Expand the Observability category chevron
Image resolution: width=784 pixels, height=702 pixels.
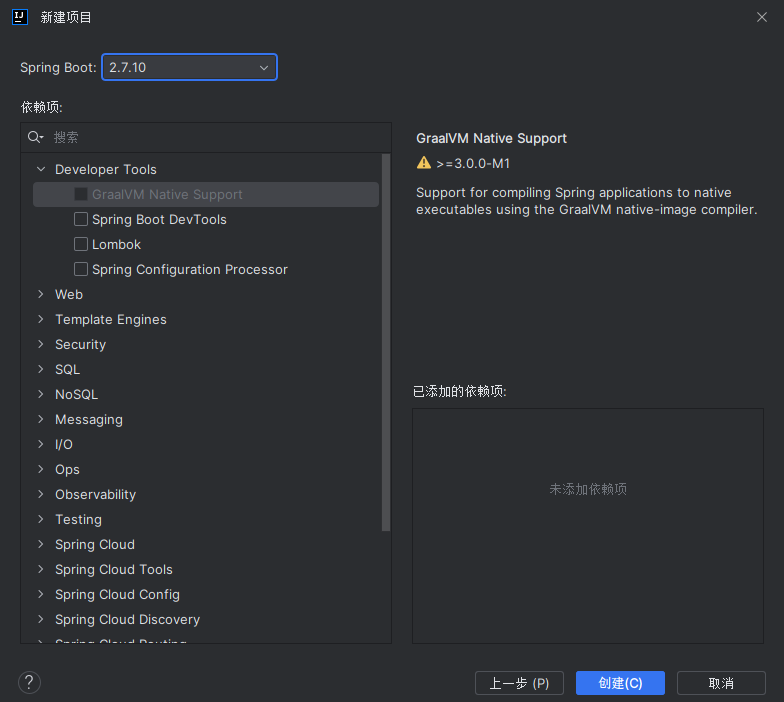(41, 494)
